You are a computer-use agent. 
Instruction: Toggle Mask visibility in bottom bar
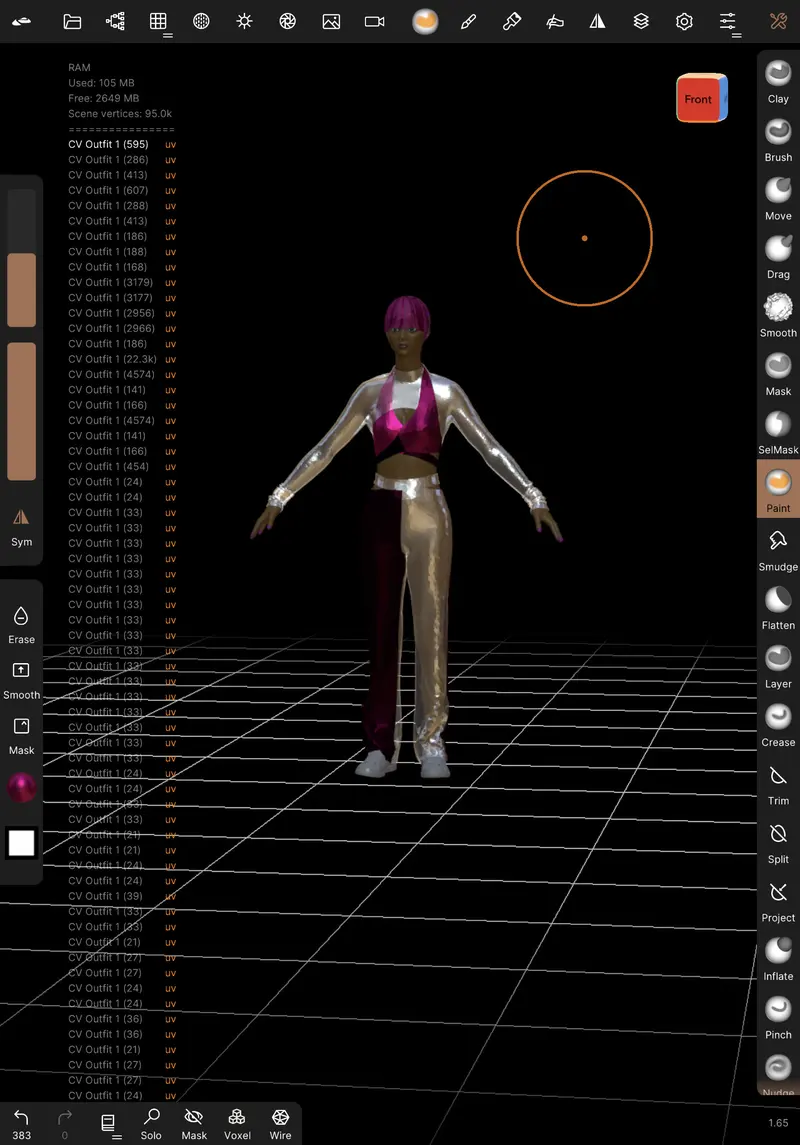click(x=194, y=1123)
